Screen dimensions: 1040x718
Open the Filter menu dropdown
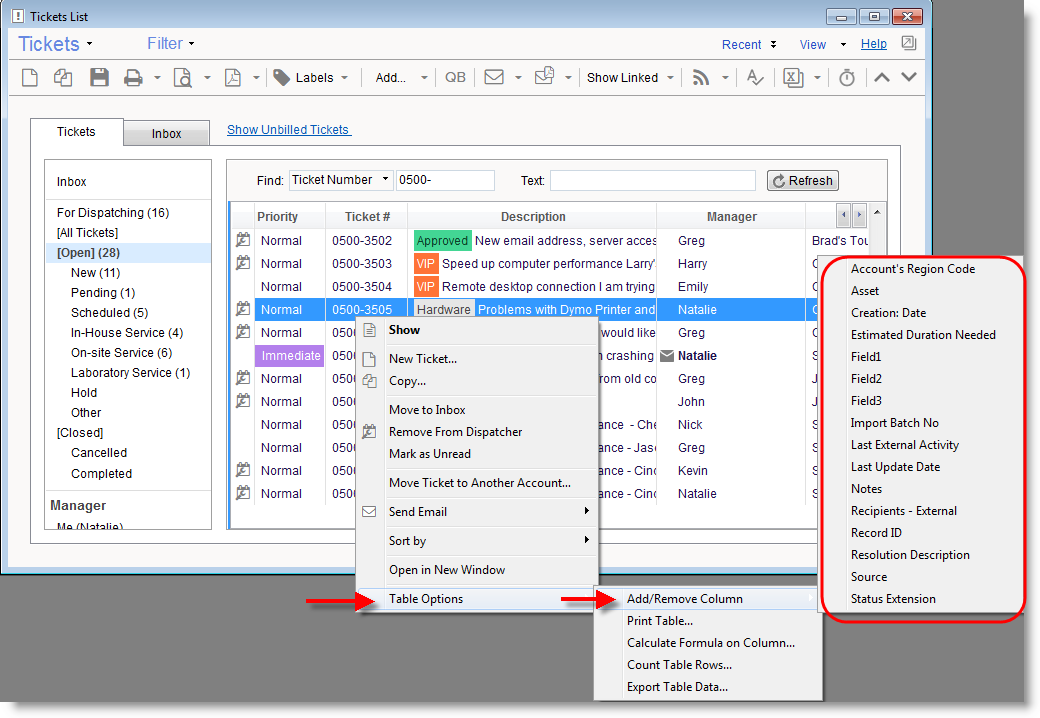pos(170,44)
